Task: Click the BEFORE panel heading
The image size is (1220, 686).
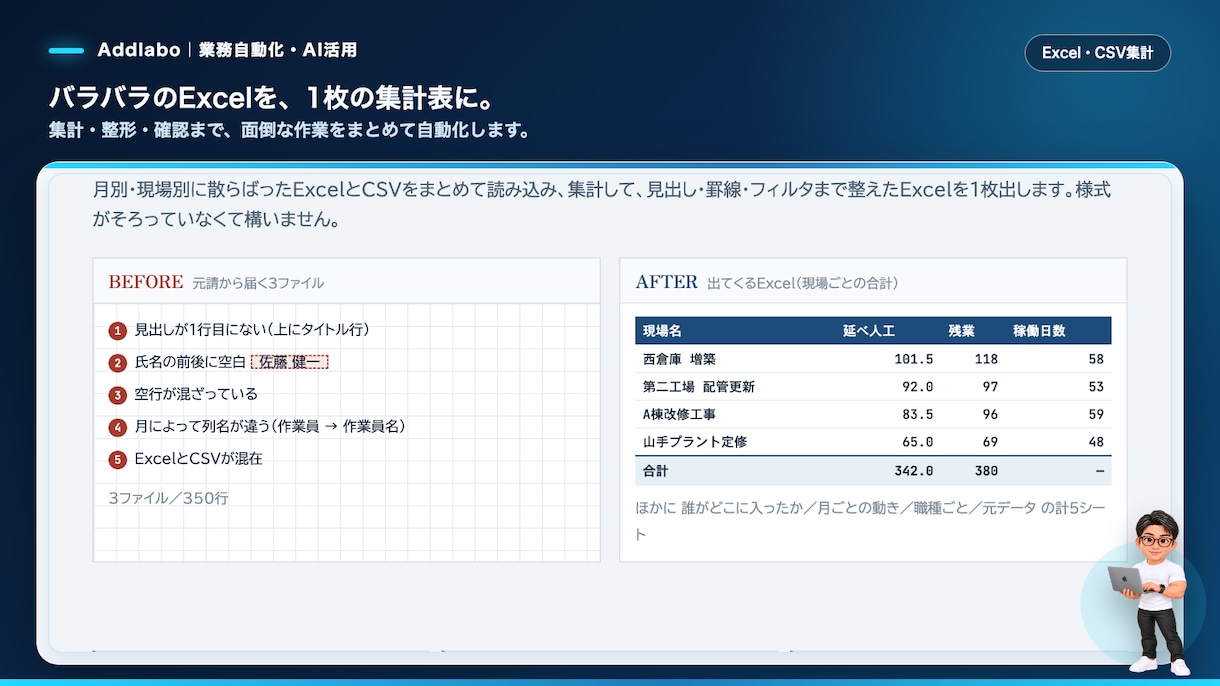Action: tap(146, 282)
